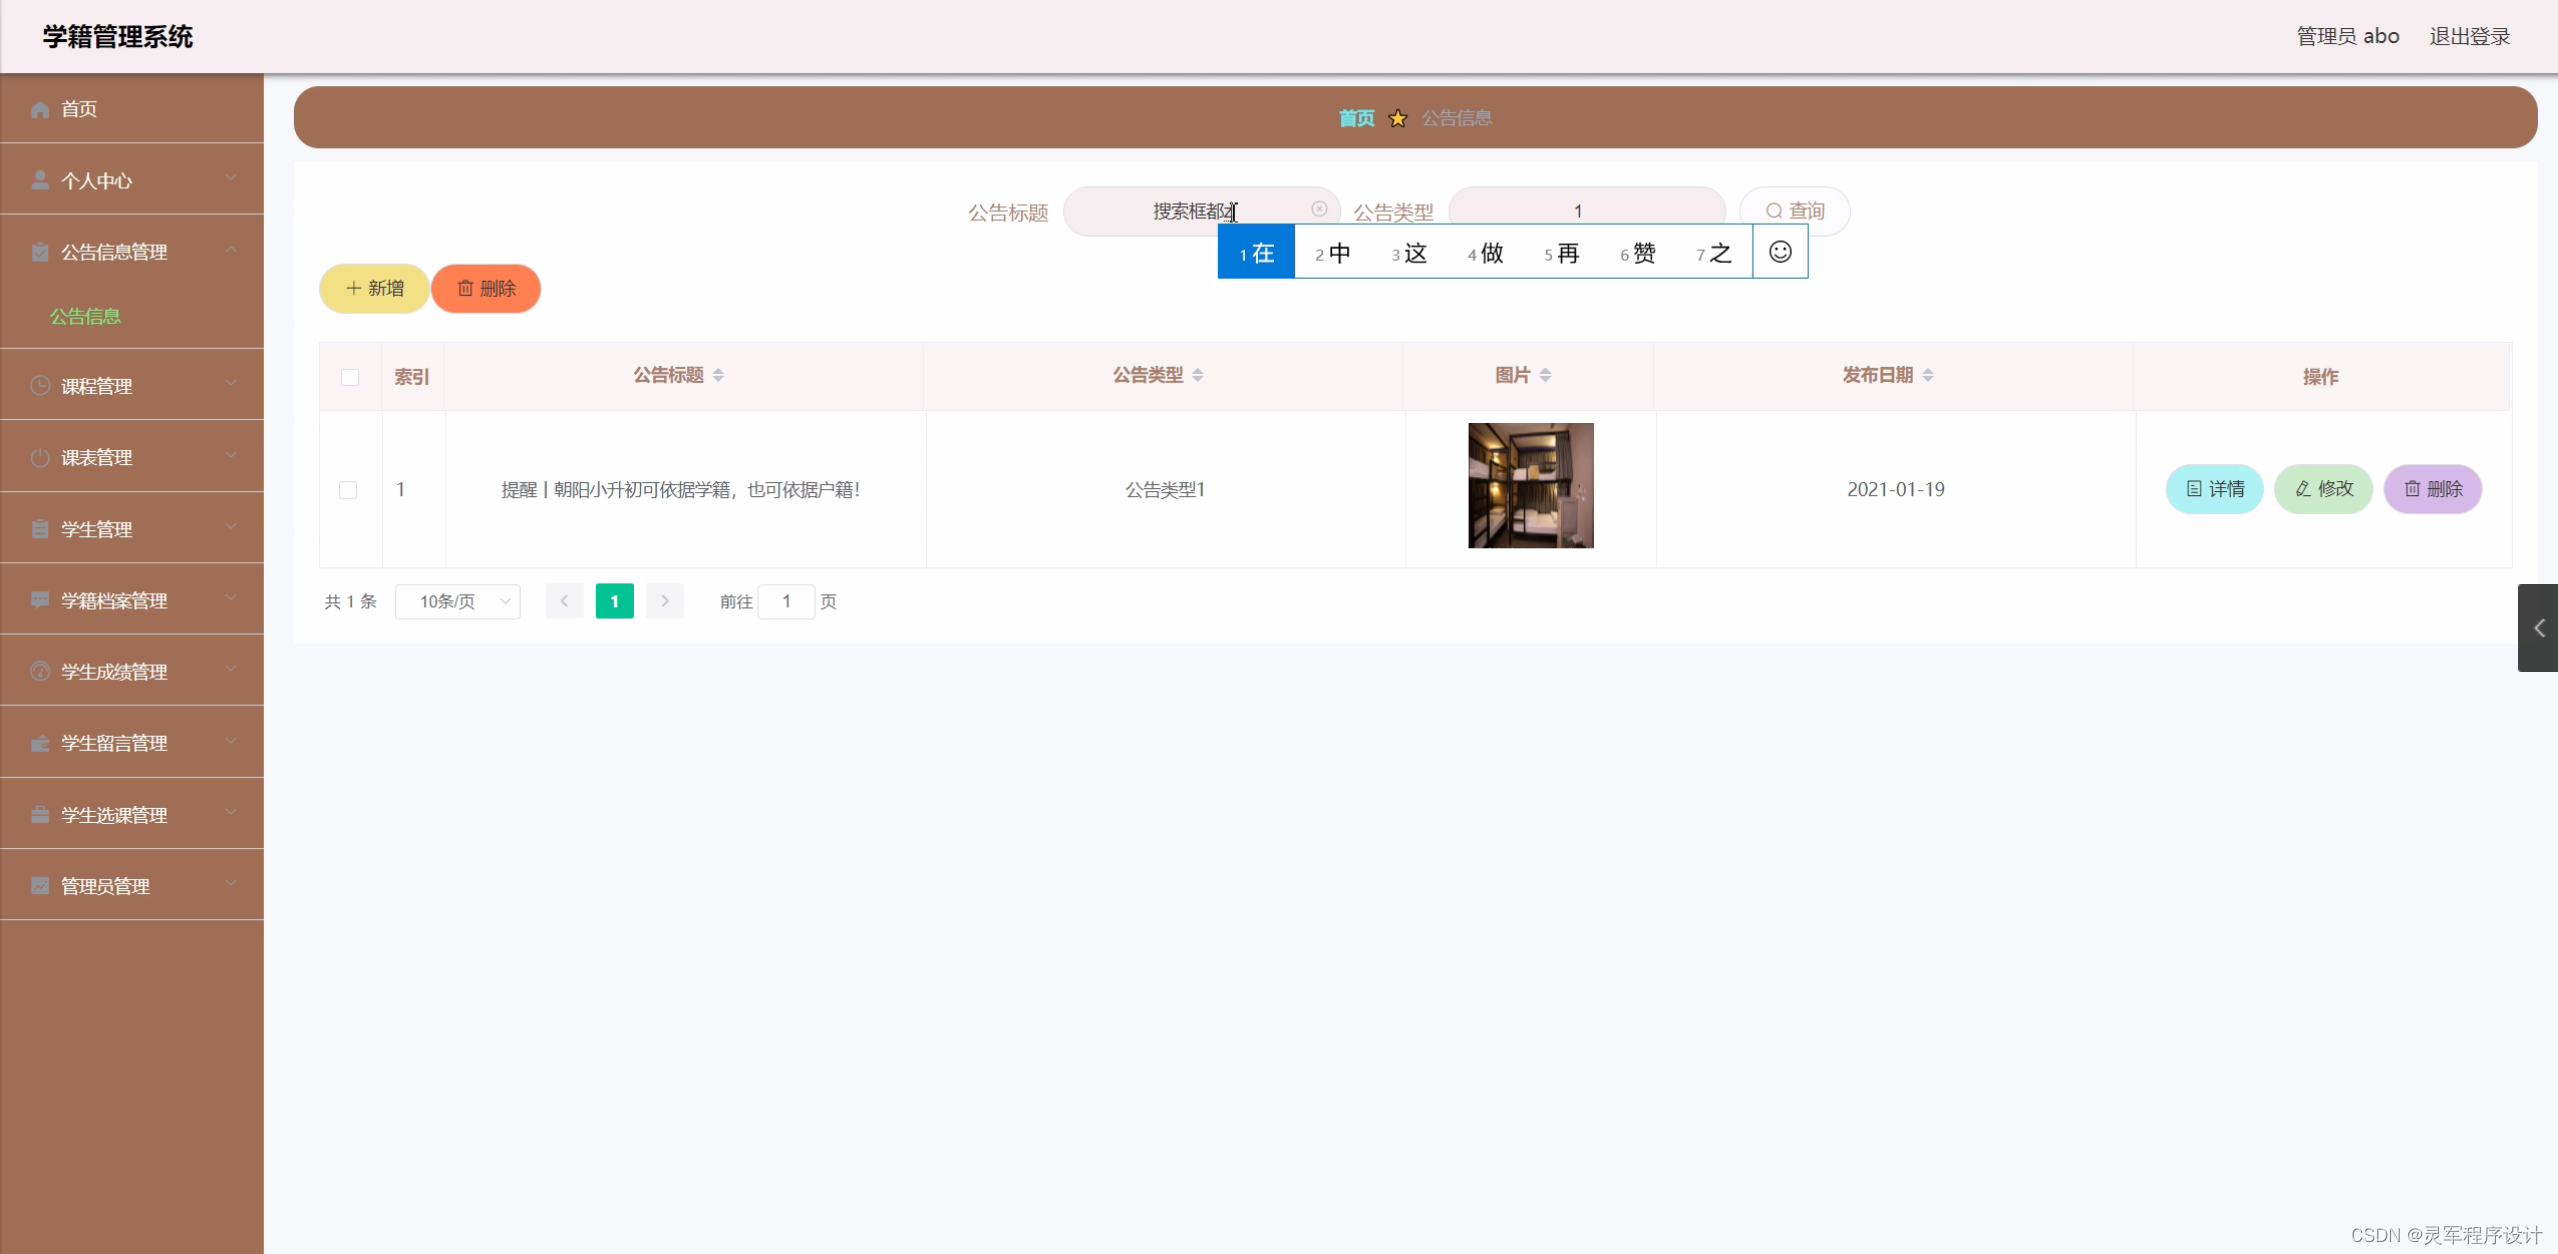The height and width of the screenshot is (1254, 2558).
Task: Open the 学生留言管理 sidebar icon
Action: (x=39, y=742)
